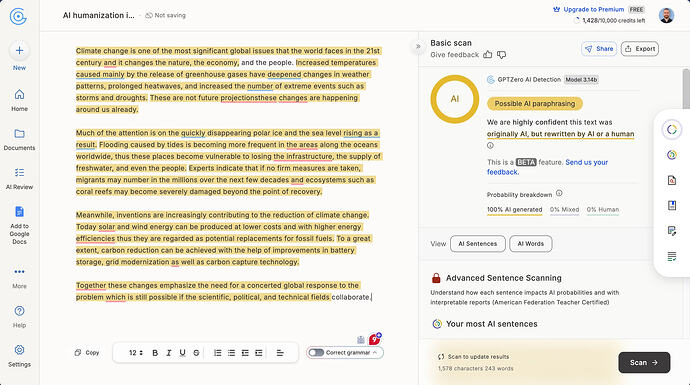
Task: Click the info icon under paraphrasing text
Action: pos(490,146)
